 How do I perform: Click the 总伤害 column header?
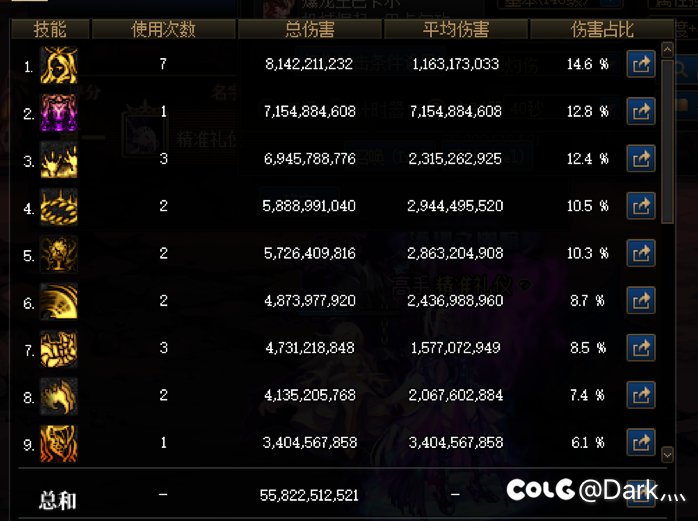pos(310,29)
